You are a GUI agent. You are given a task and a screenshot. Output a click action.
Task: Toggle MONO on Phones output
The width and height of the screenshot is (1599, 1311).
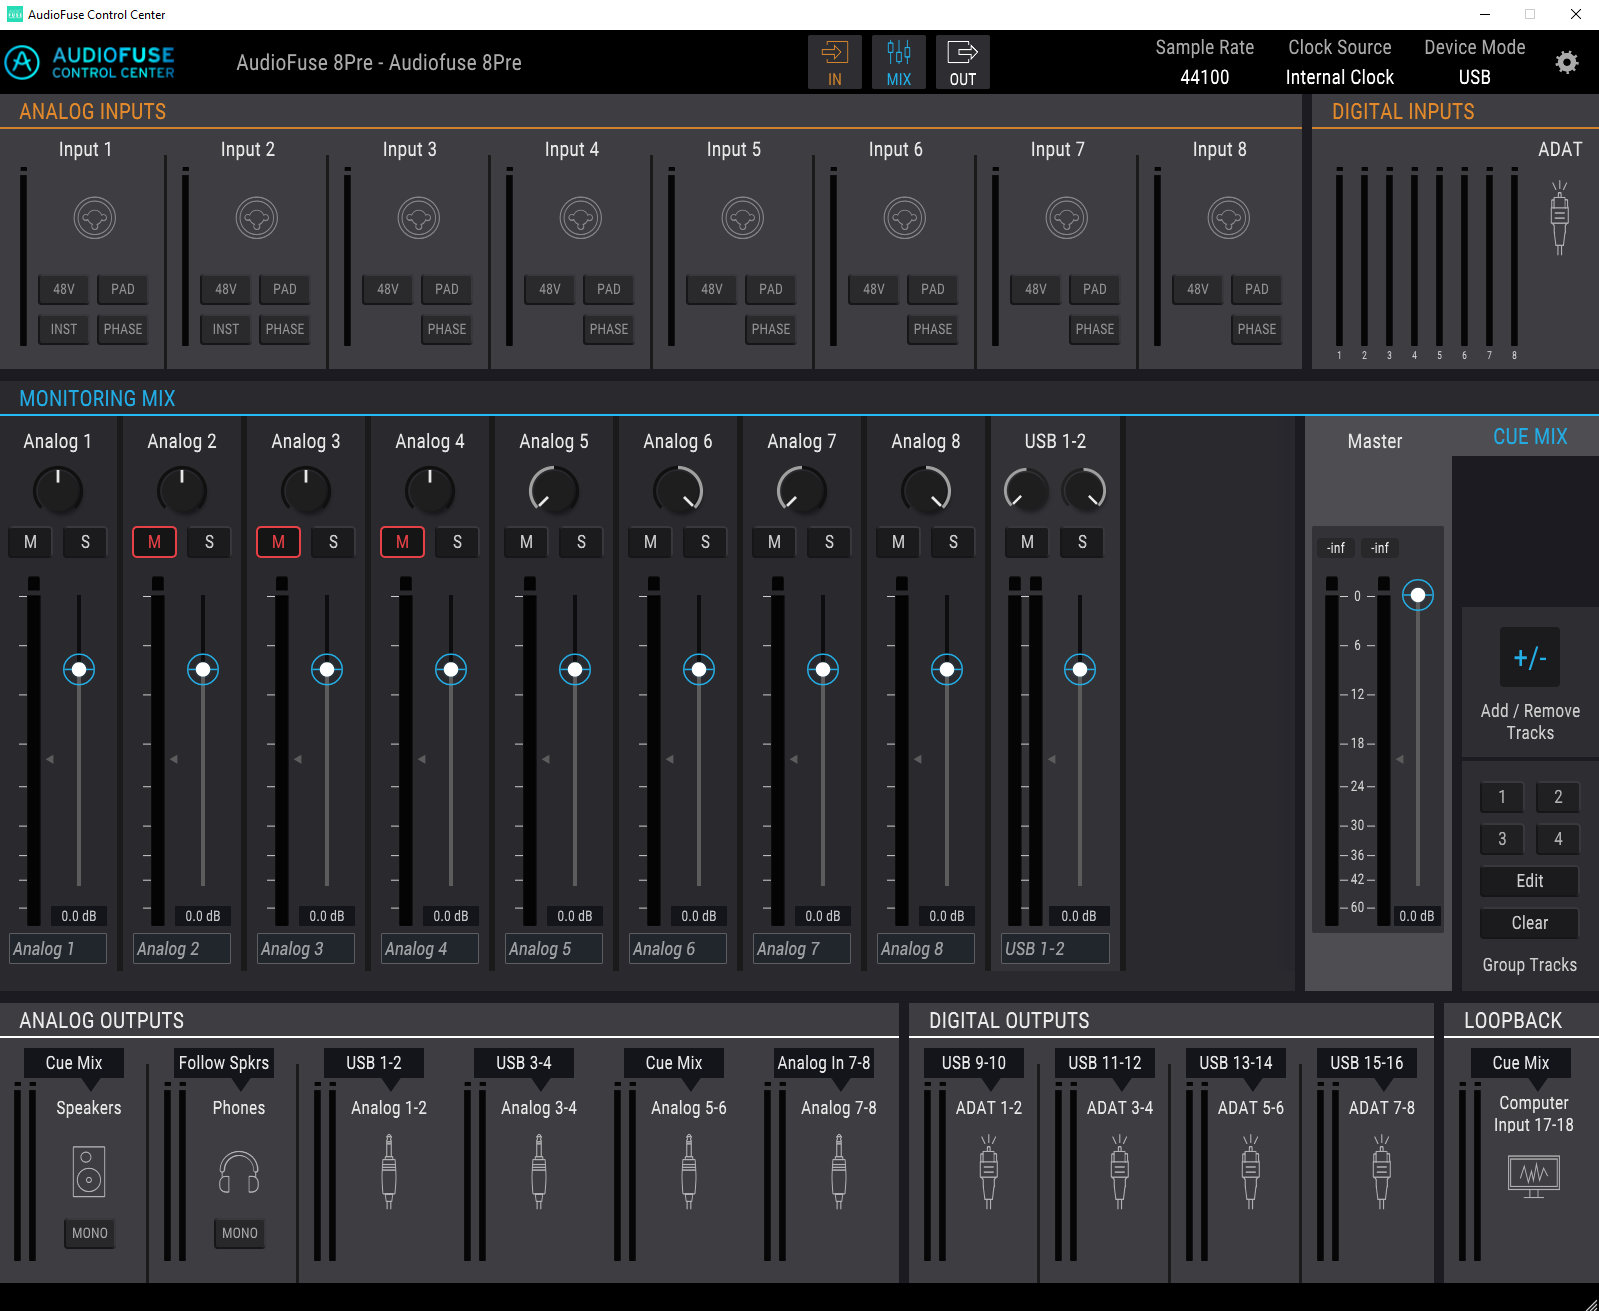[240, 1233]
